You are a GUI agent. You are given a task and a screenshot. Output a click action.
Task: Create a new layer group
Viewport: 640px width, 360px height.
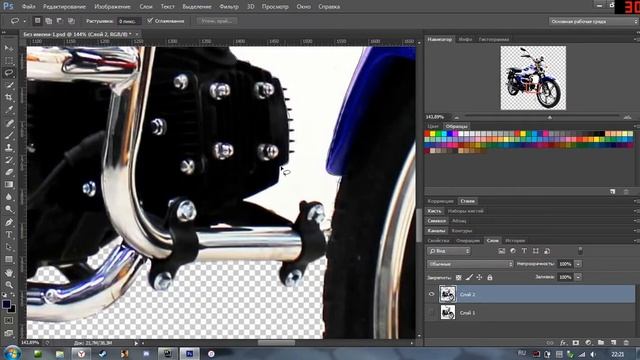(x=601, y=343)
